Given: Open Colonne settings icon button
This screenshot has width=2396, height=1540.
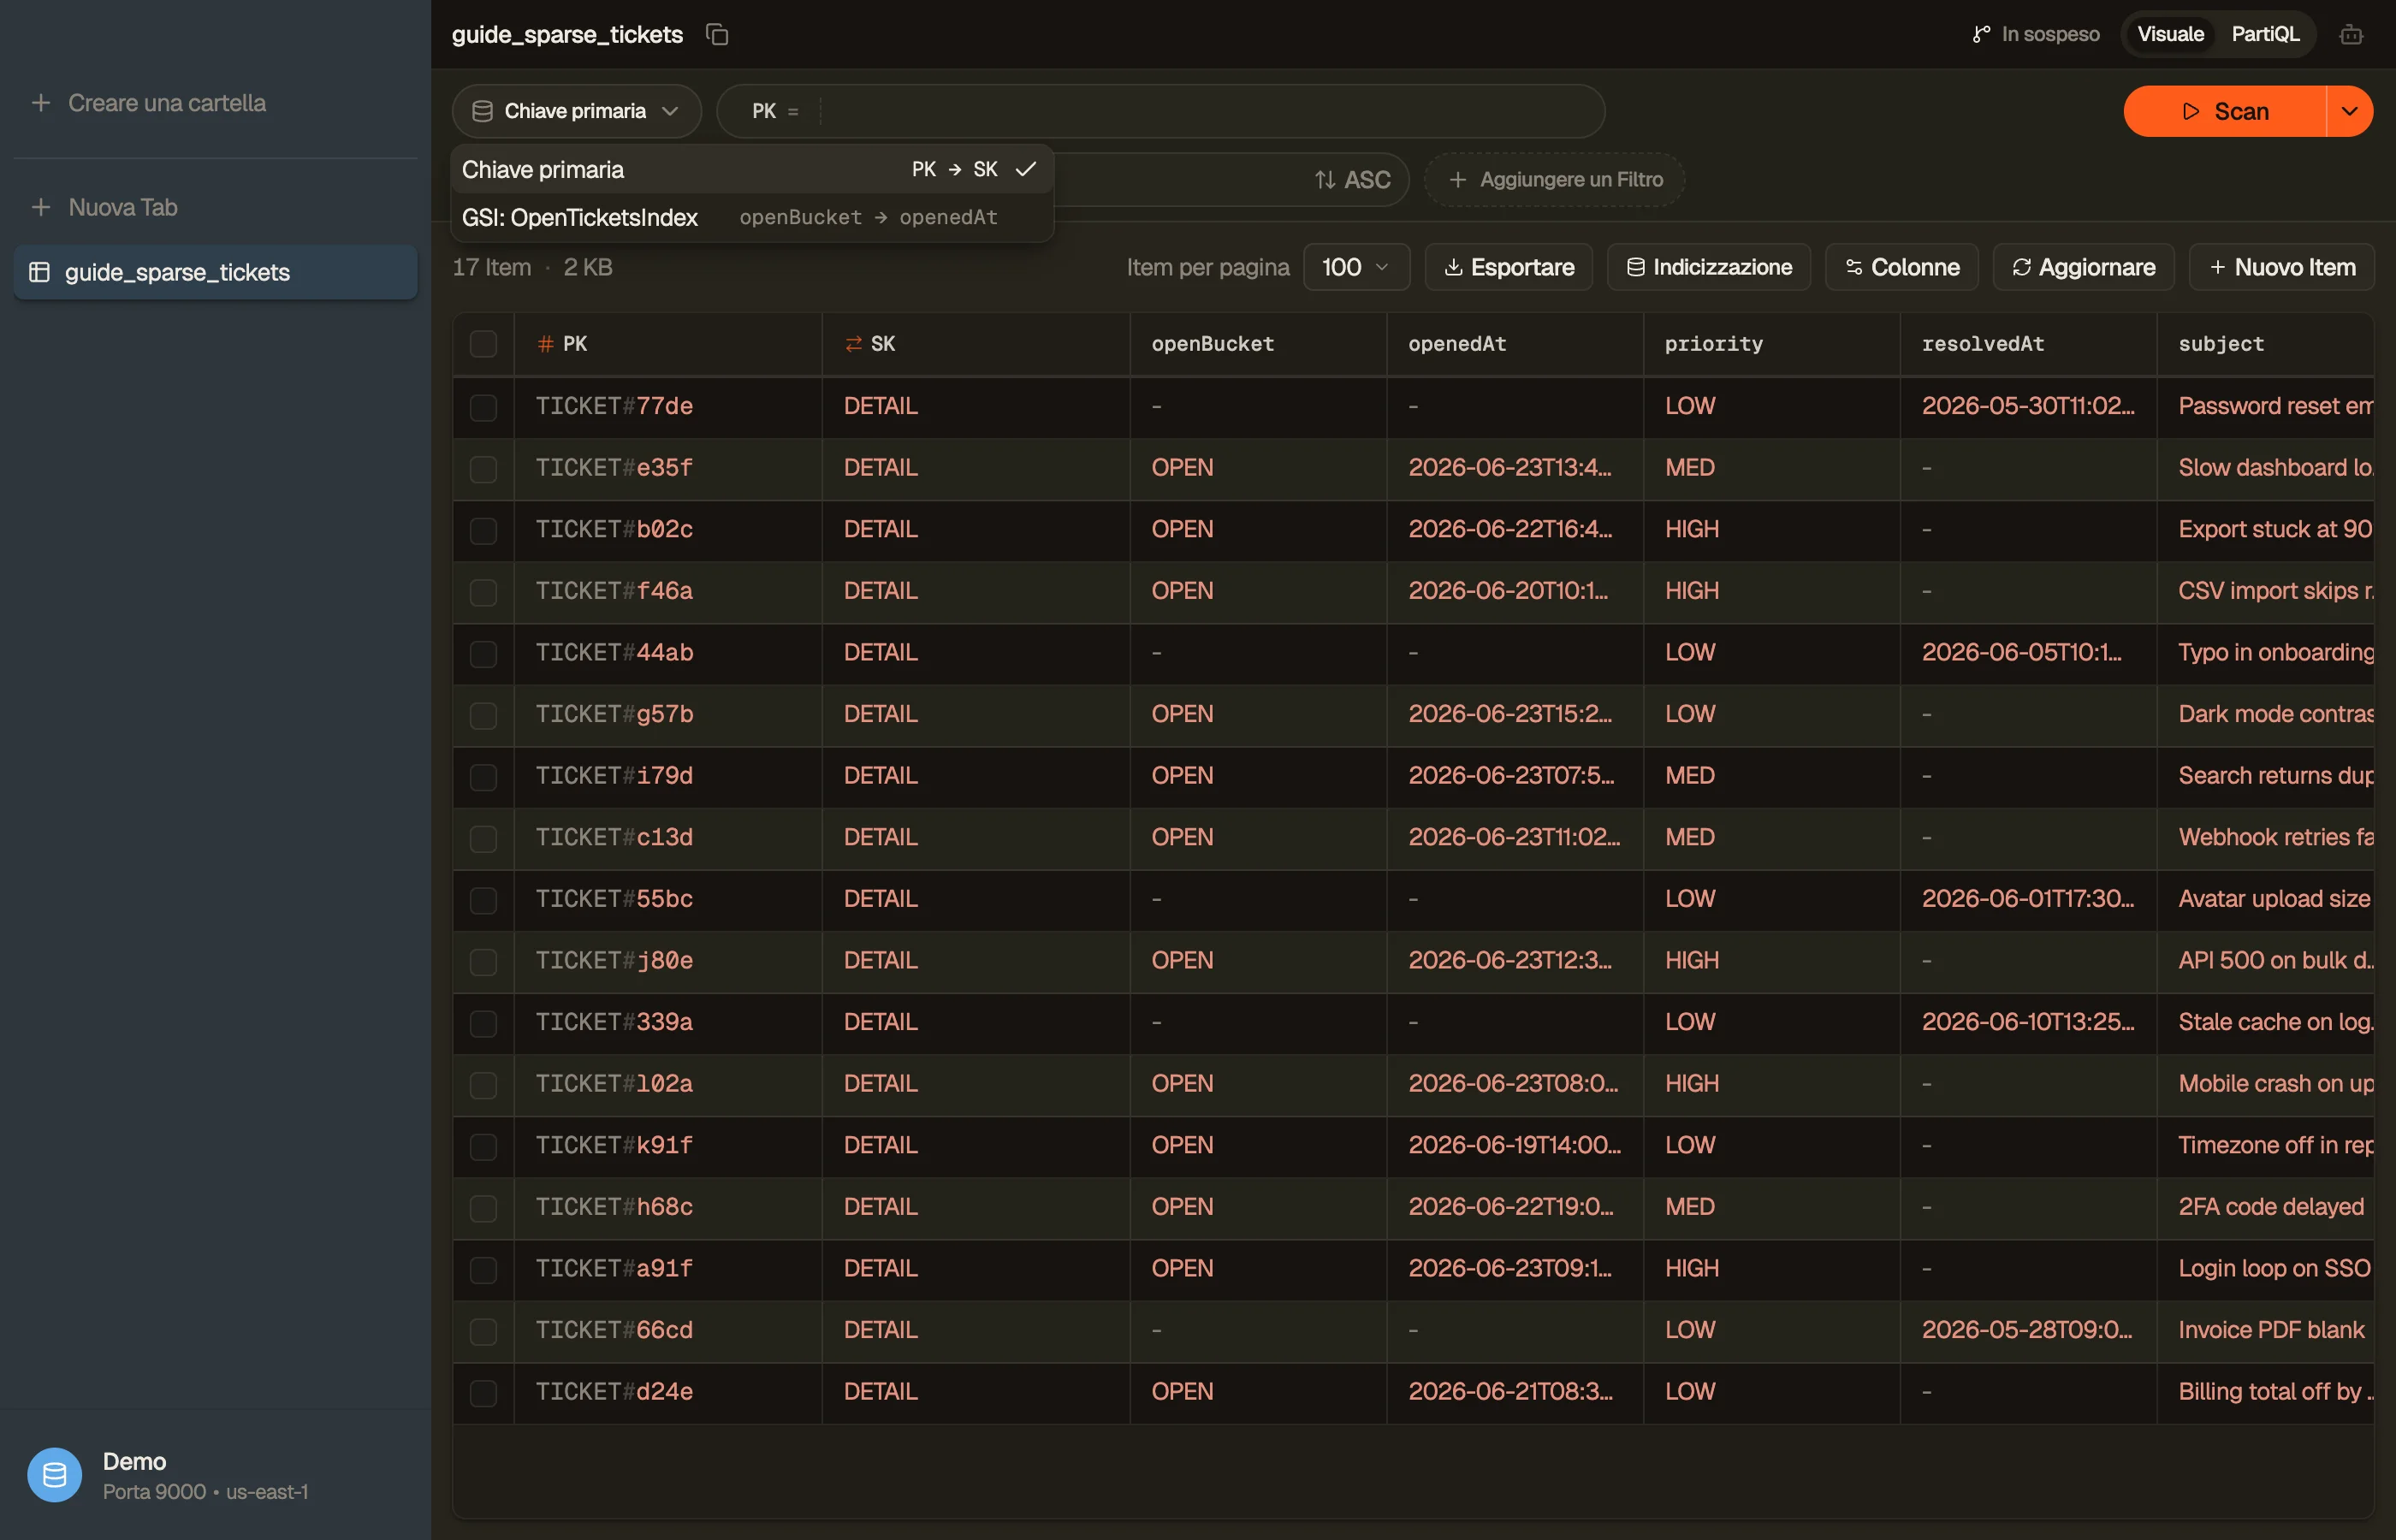Looking at the screenshot, I should [1901, 267].
